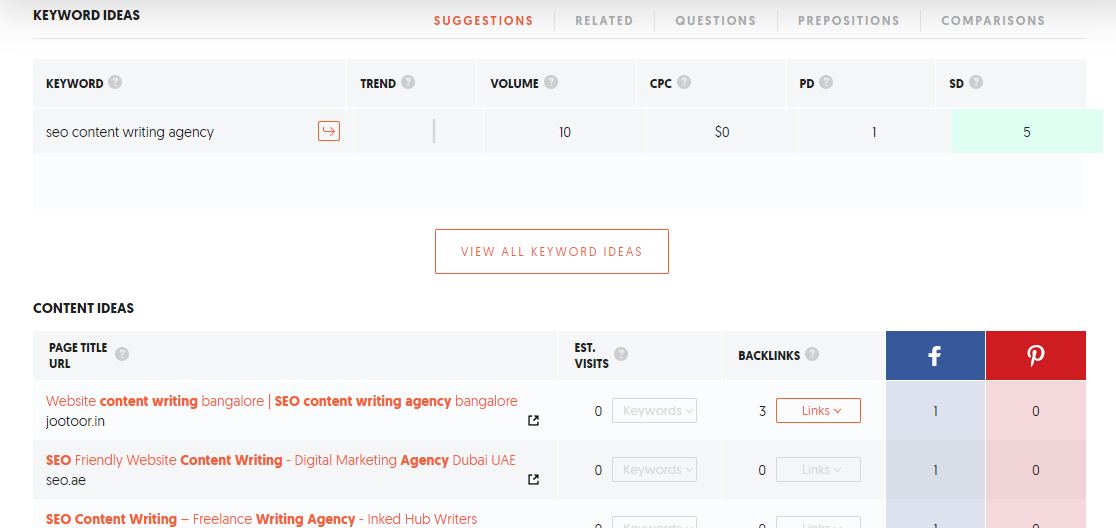Open the Comparisons tab
The width and height of the screenshot is (1116, 528).
992,20
